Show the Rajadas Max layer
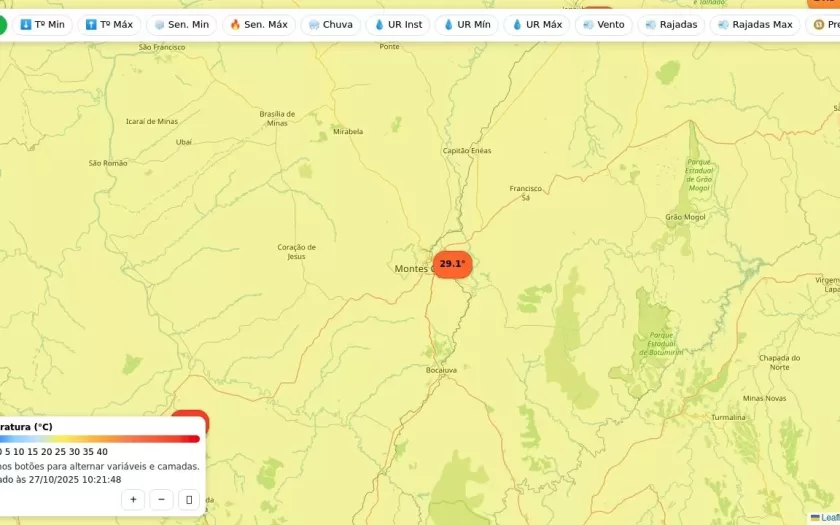Screen dimensions: 840x525 (x=755, y=25)
